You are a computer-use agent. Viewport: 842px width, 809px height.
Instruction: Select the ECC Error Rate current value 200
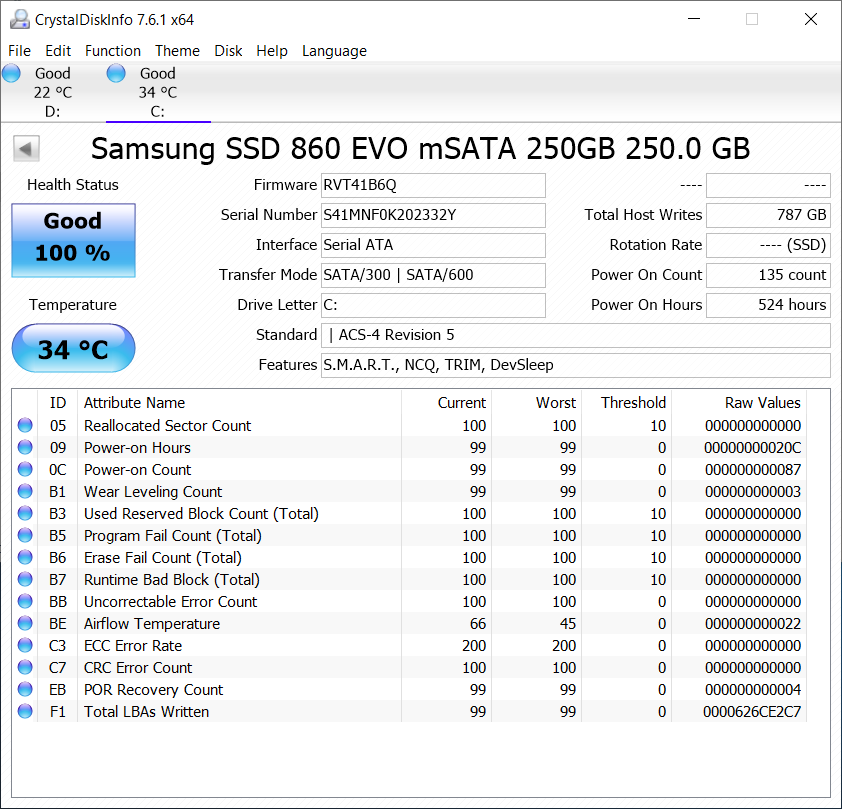pos(474,646)
